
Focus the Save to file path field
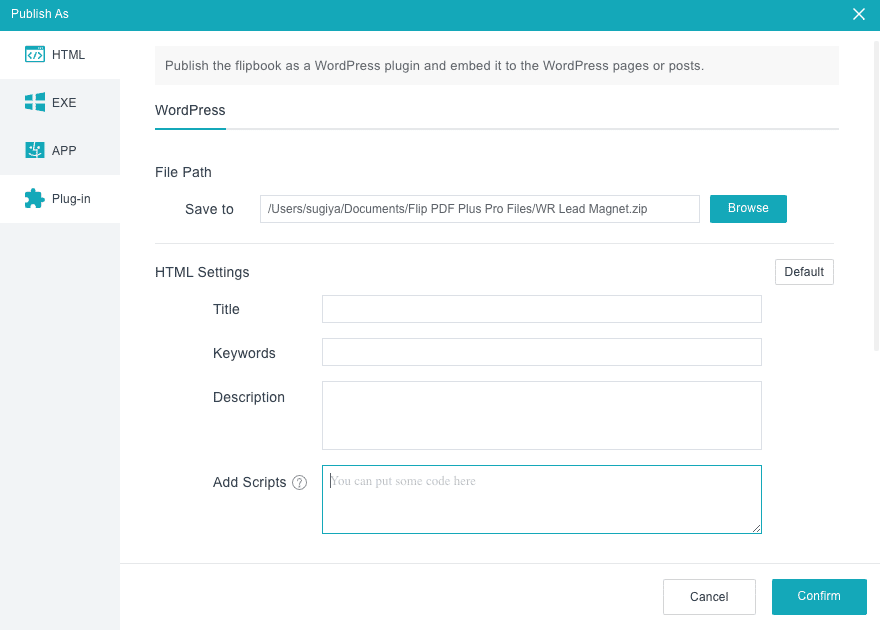click(480, 209)
